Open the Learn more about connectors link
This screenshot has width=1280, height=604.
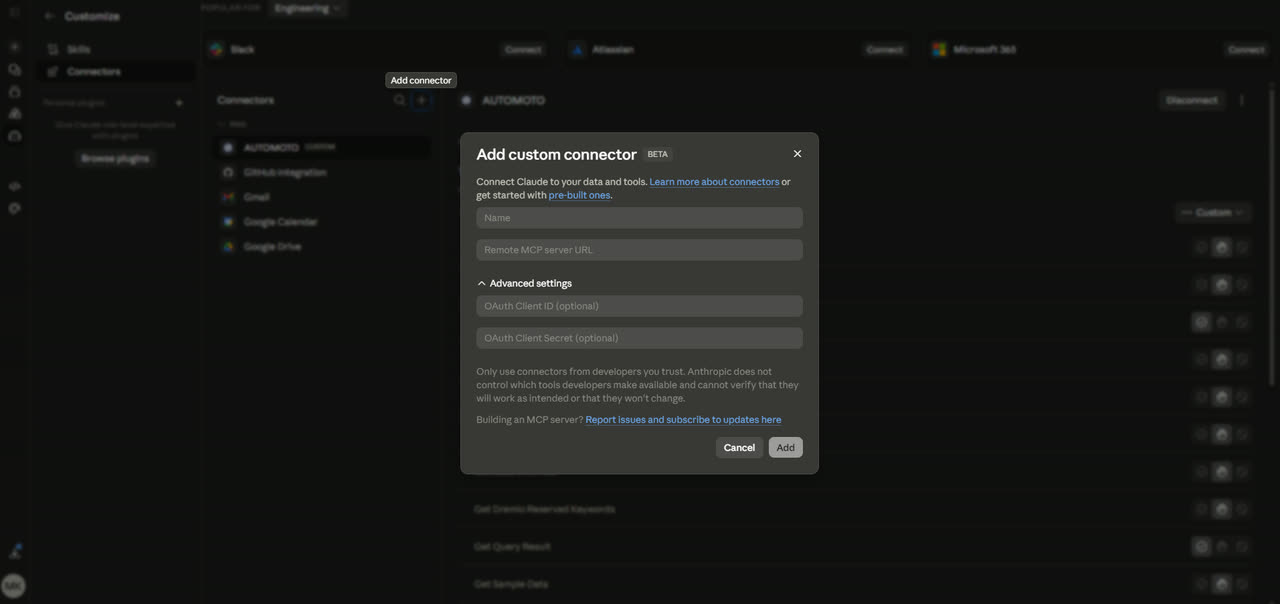[x=714, y=182]
